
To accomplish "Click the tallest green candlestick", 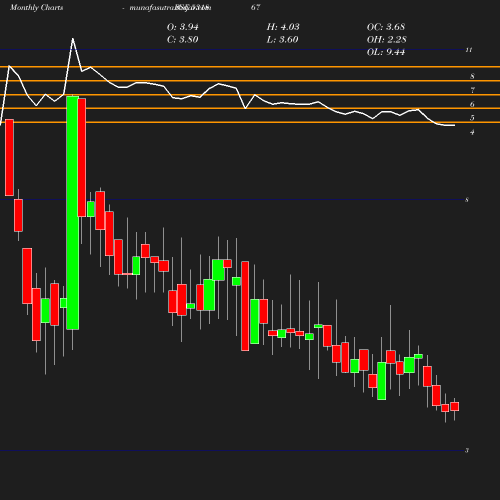I will tap(73, 213).
